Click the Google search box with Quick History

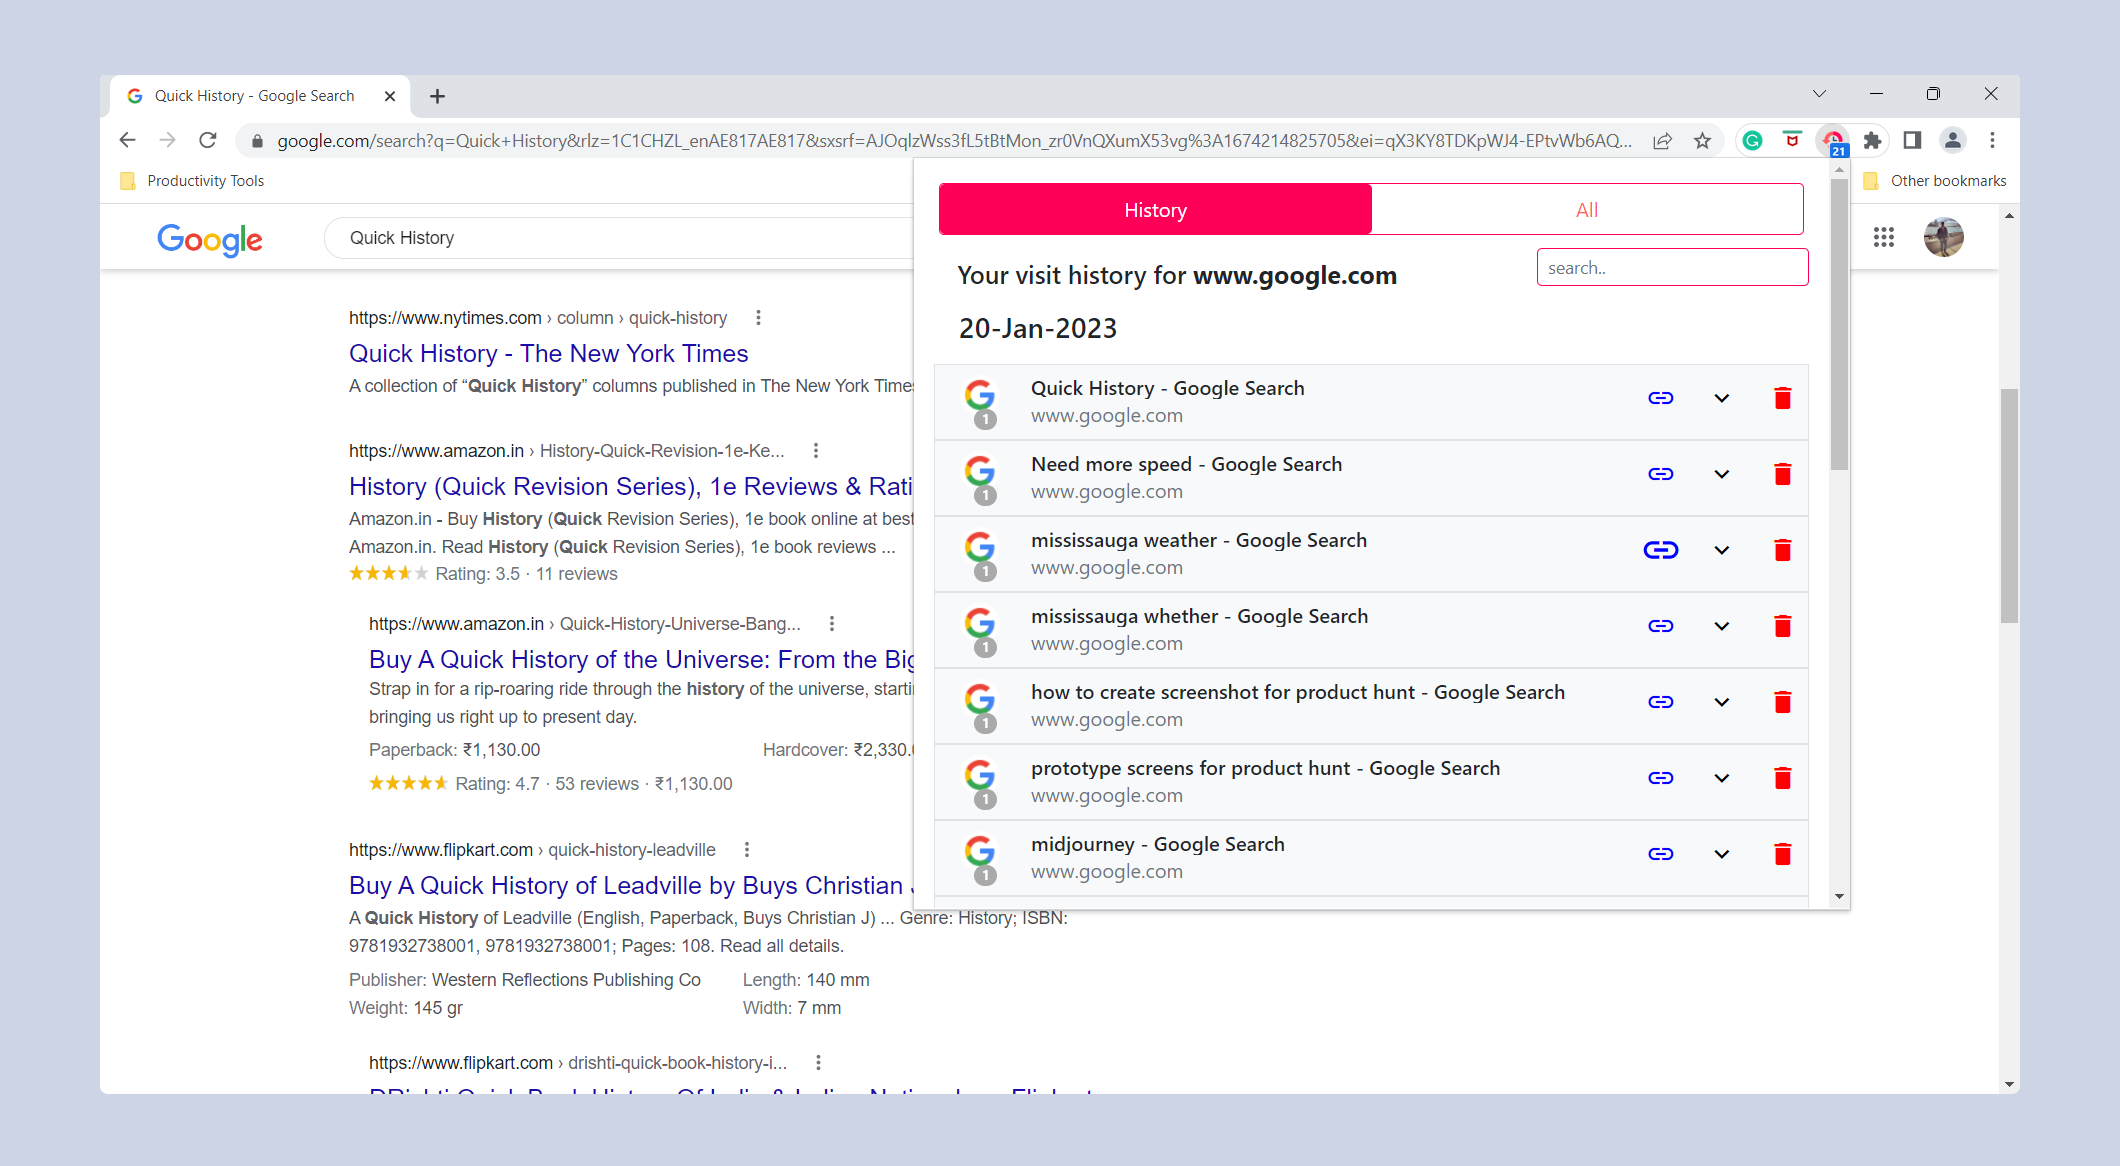(x=620, y=238)
